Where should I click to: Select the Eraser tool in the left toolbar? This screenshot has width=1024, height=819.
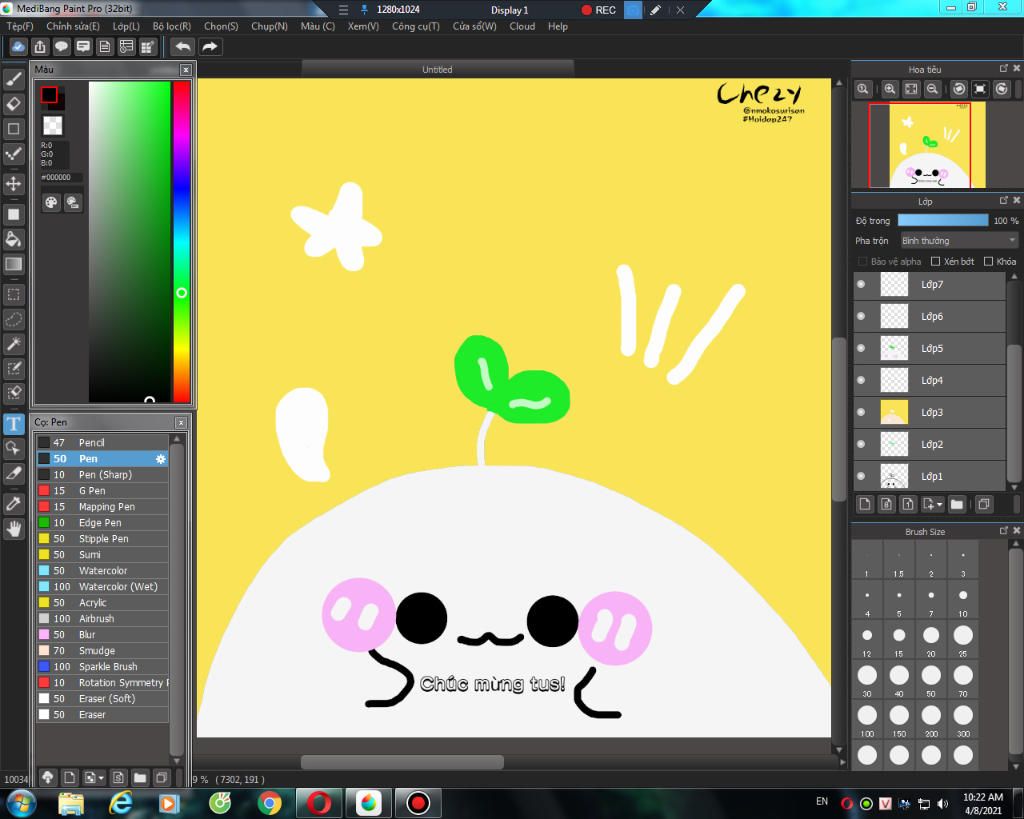[14, 103]
